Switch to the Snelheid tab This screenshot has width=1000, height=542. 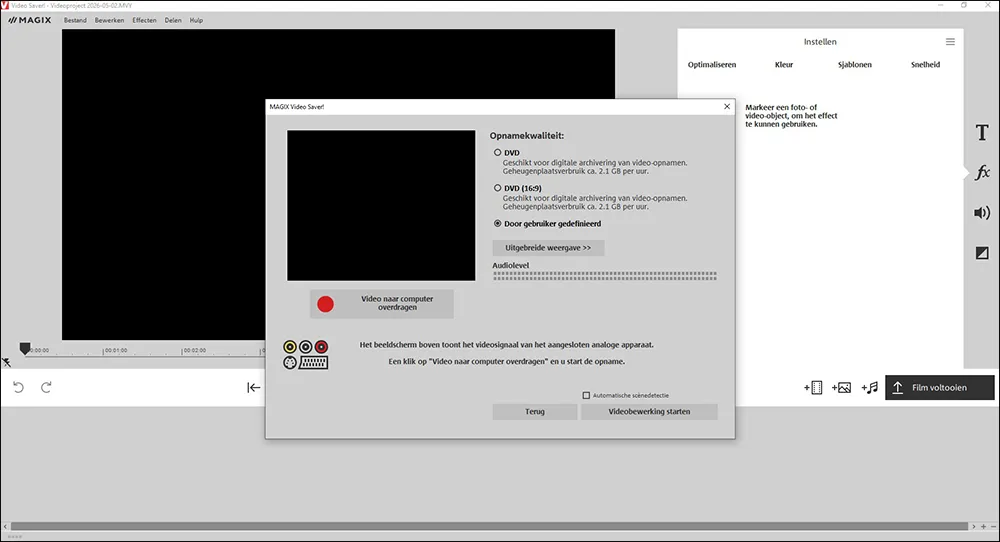(x=925, y=64)
